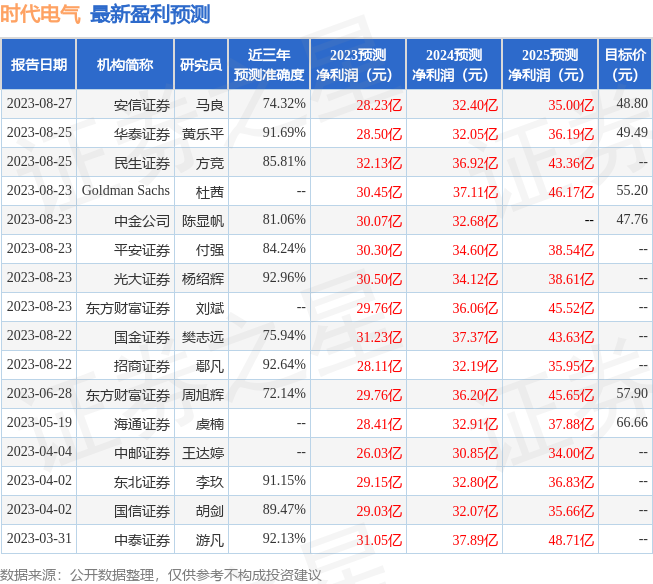Click accuracy value 84.24%
Image resolution: width=653 pixels, height=584 pixels.
pyautogui.click(x=284, y=249)
